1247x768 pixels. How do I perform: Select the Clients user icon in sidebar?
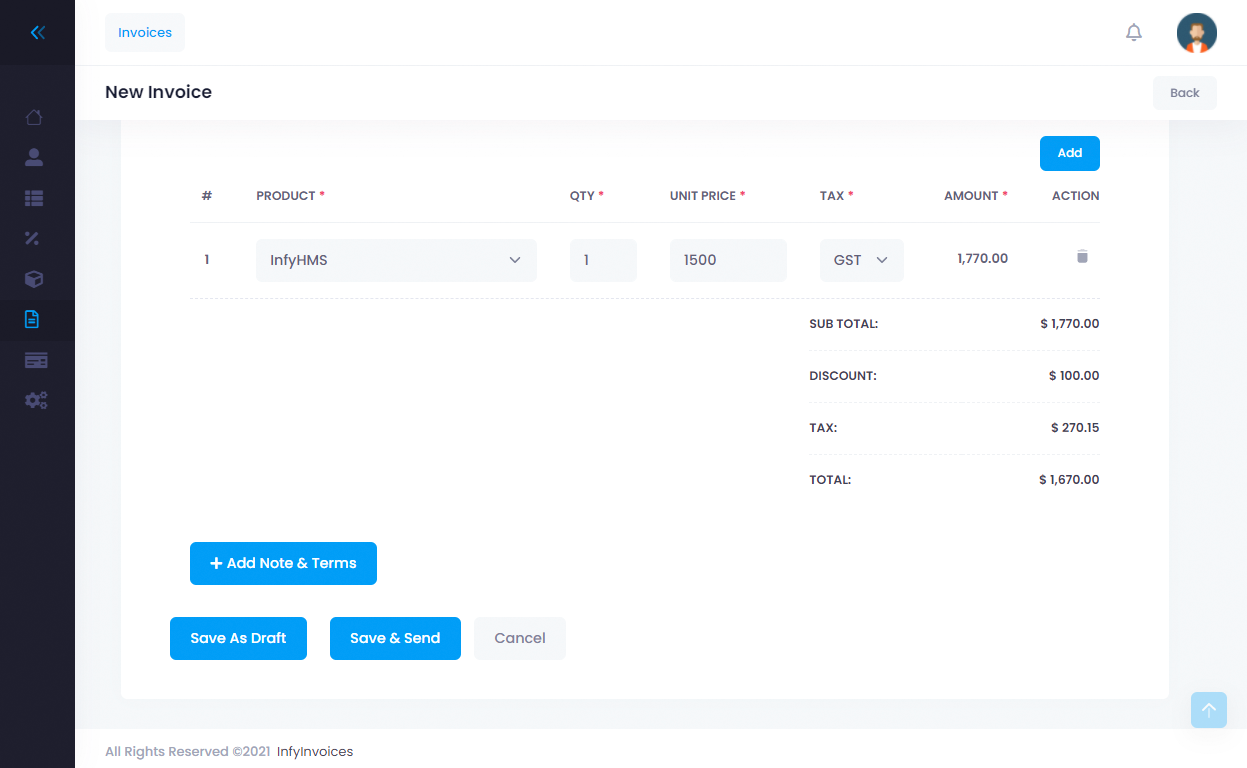pyautogui.click(x=34, y=157)
